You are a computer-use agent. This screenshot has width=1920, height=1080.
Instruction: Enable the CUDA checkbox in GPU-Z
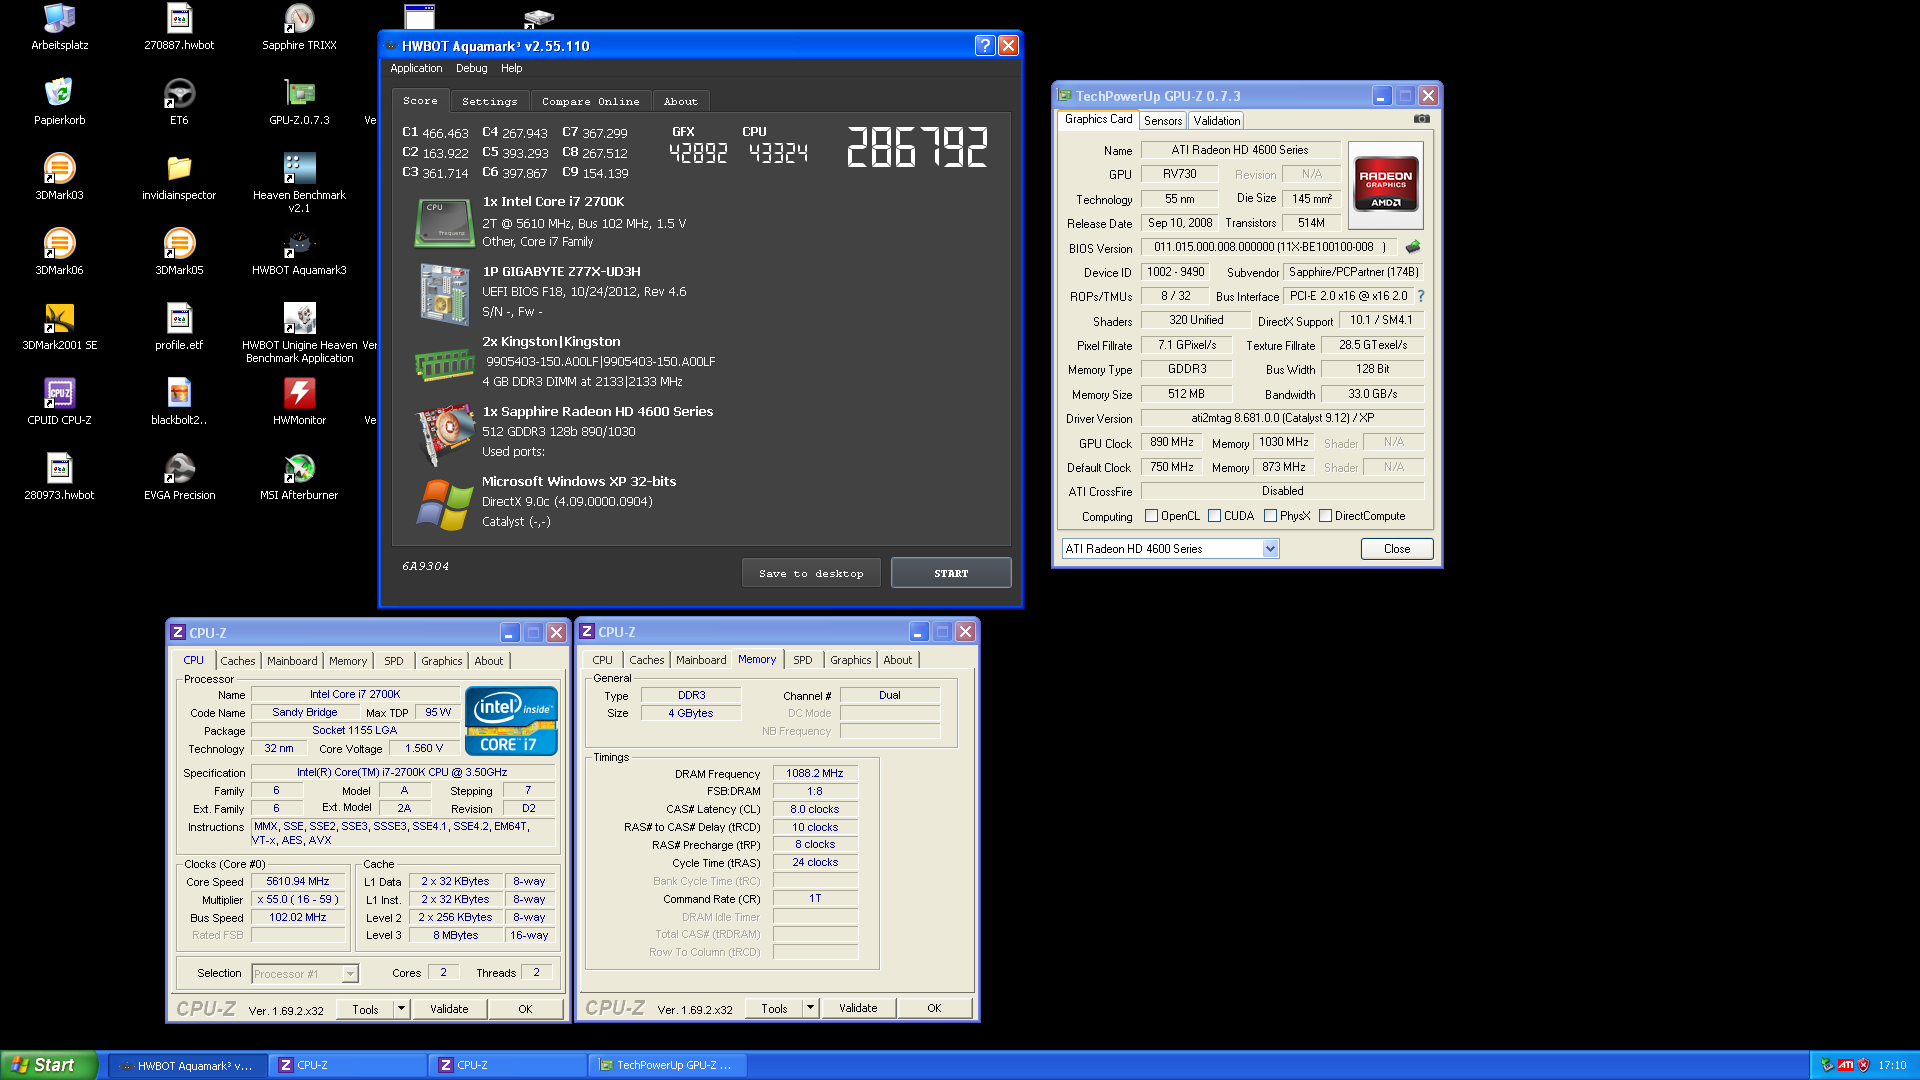[x=1214, y=516]
